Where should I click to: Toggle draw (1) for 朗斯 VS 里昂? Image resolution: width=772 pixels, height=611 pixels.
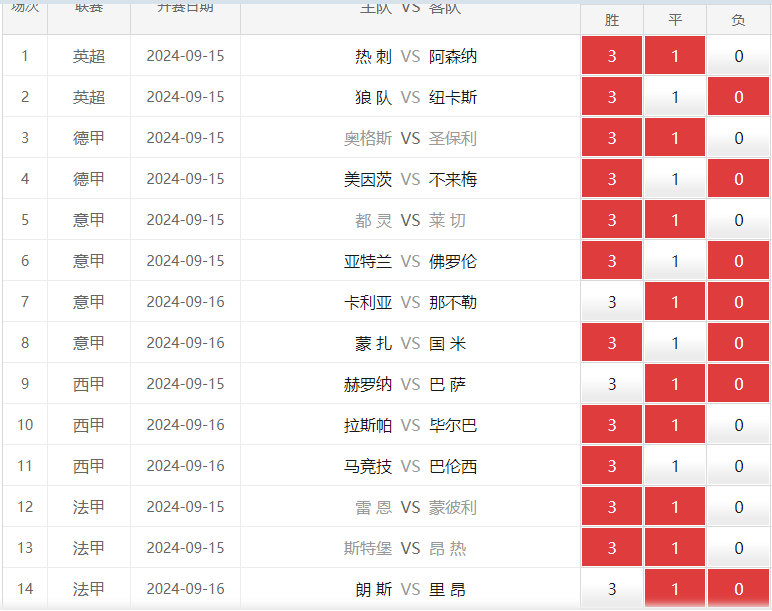point(675,588)
